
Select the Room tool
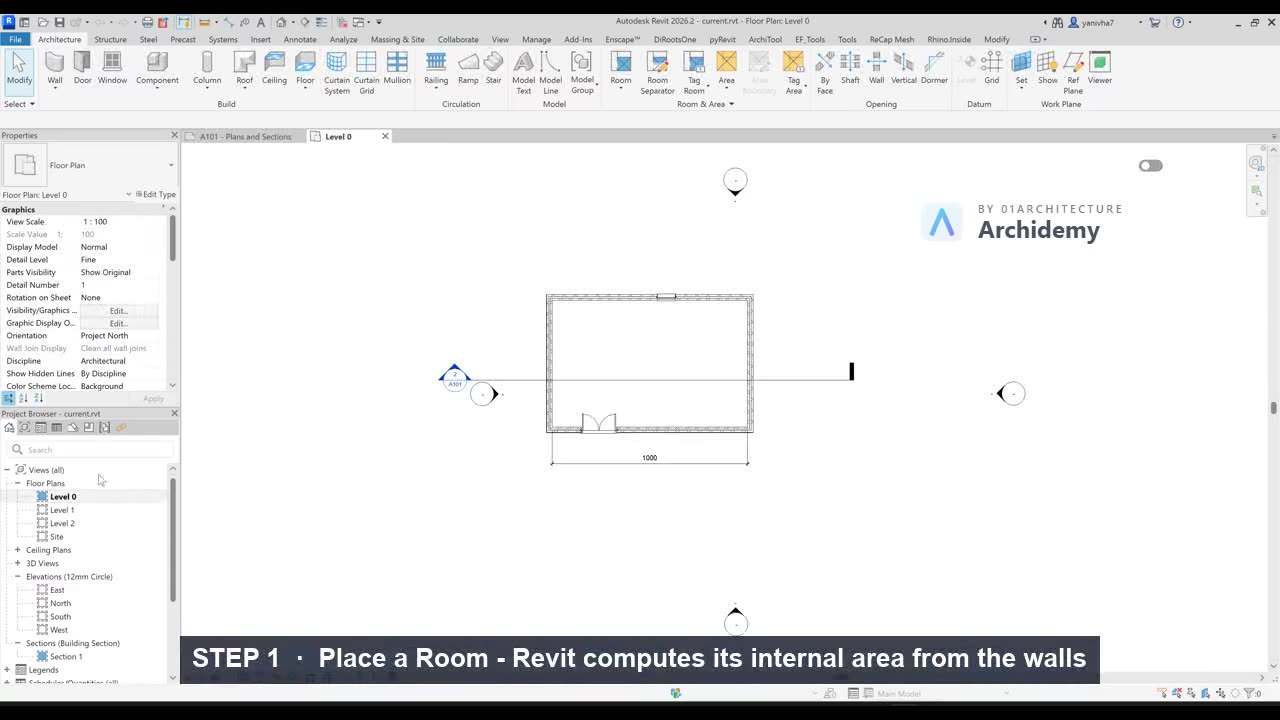click(621, 68)
